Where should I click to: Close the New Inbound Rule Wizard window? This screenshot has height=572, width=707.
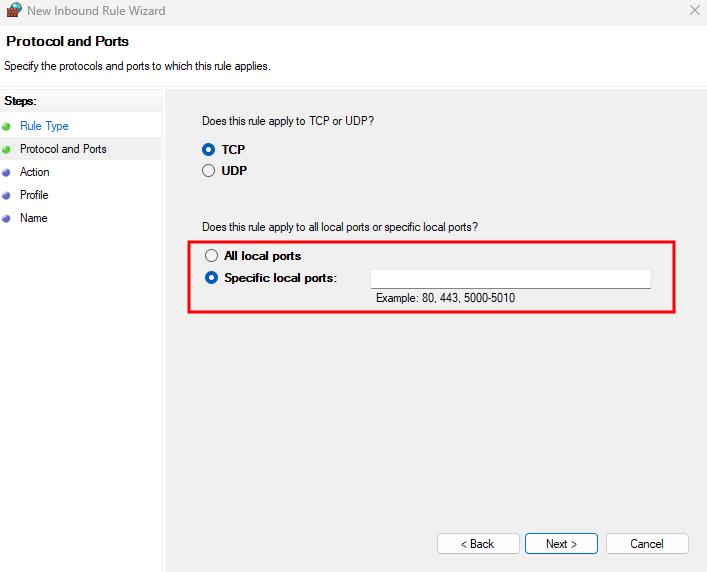coord(695,10)
